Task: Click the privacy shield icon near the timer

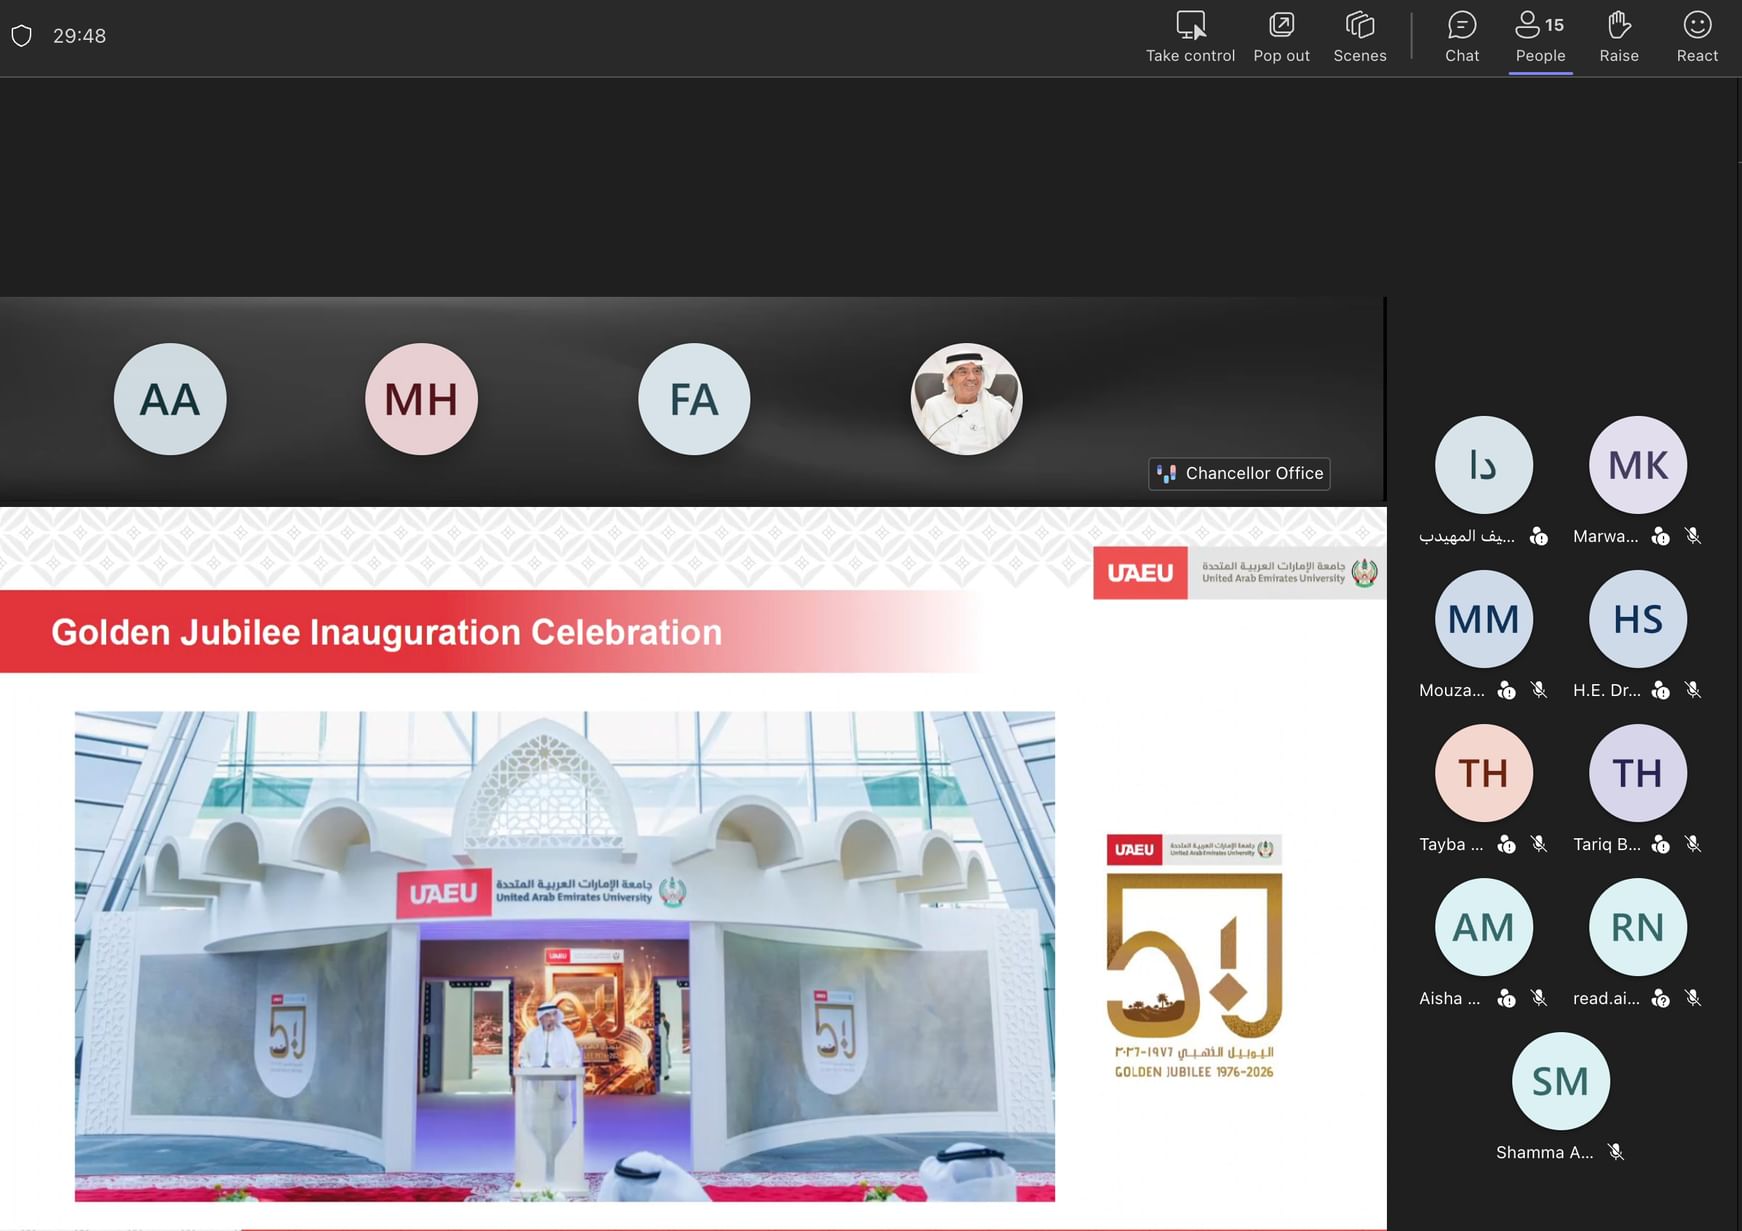Action: click(21, 35)
